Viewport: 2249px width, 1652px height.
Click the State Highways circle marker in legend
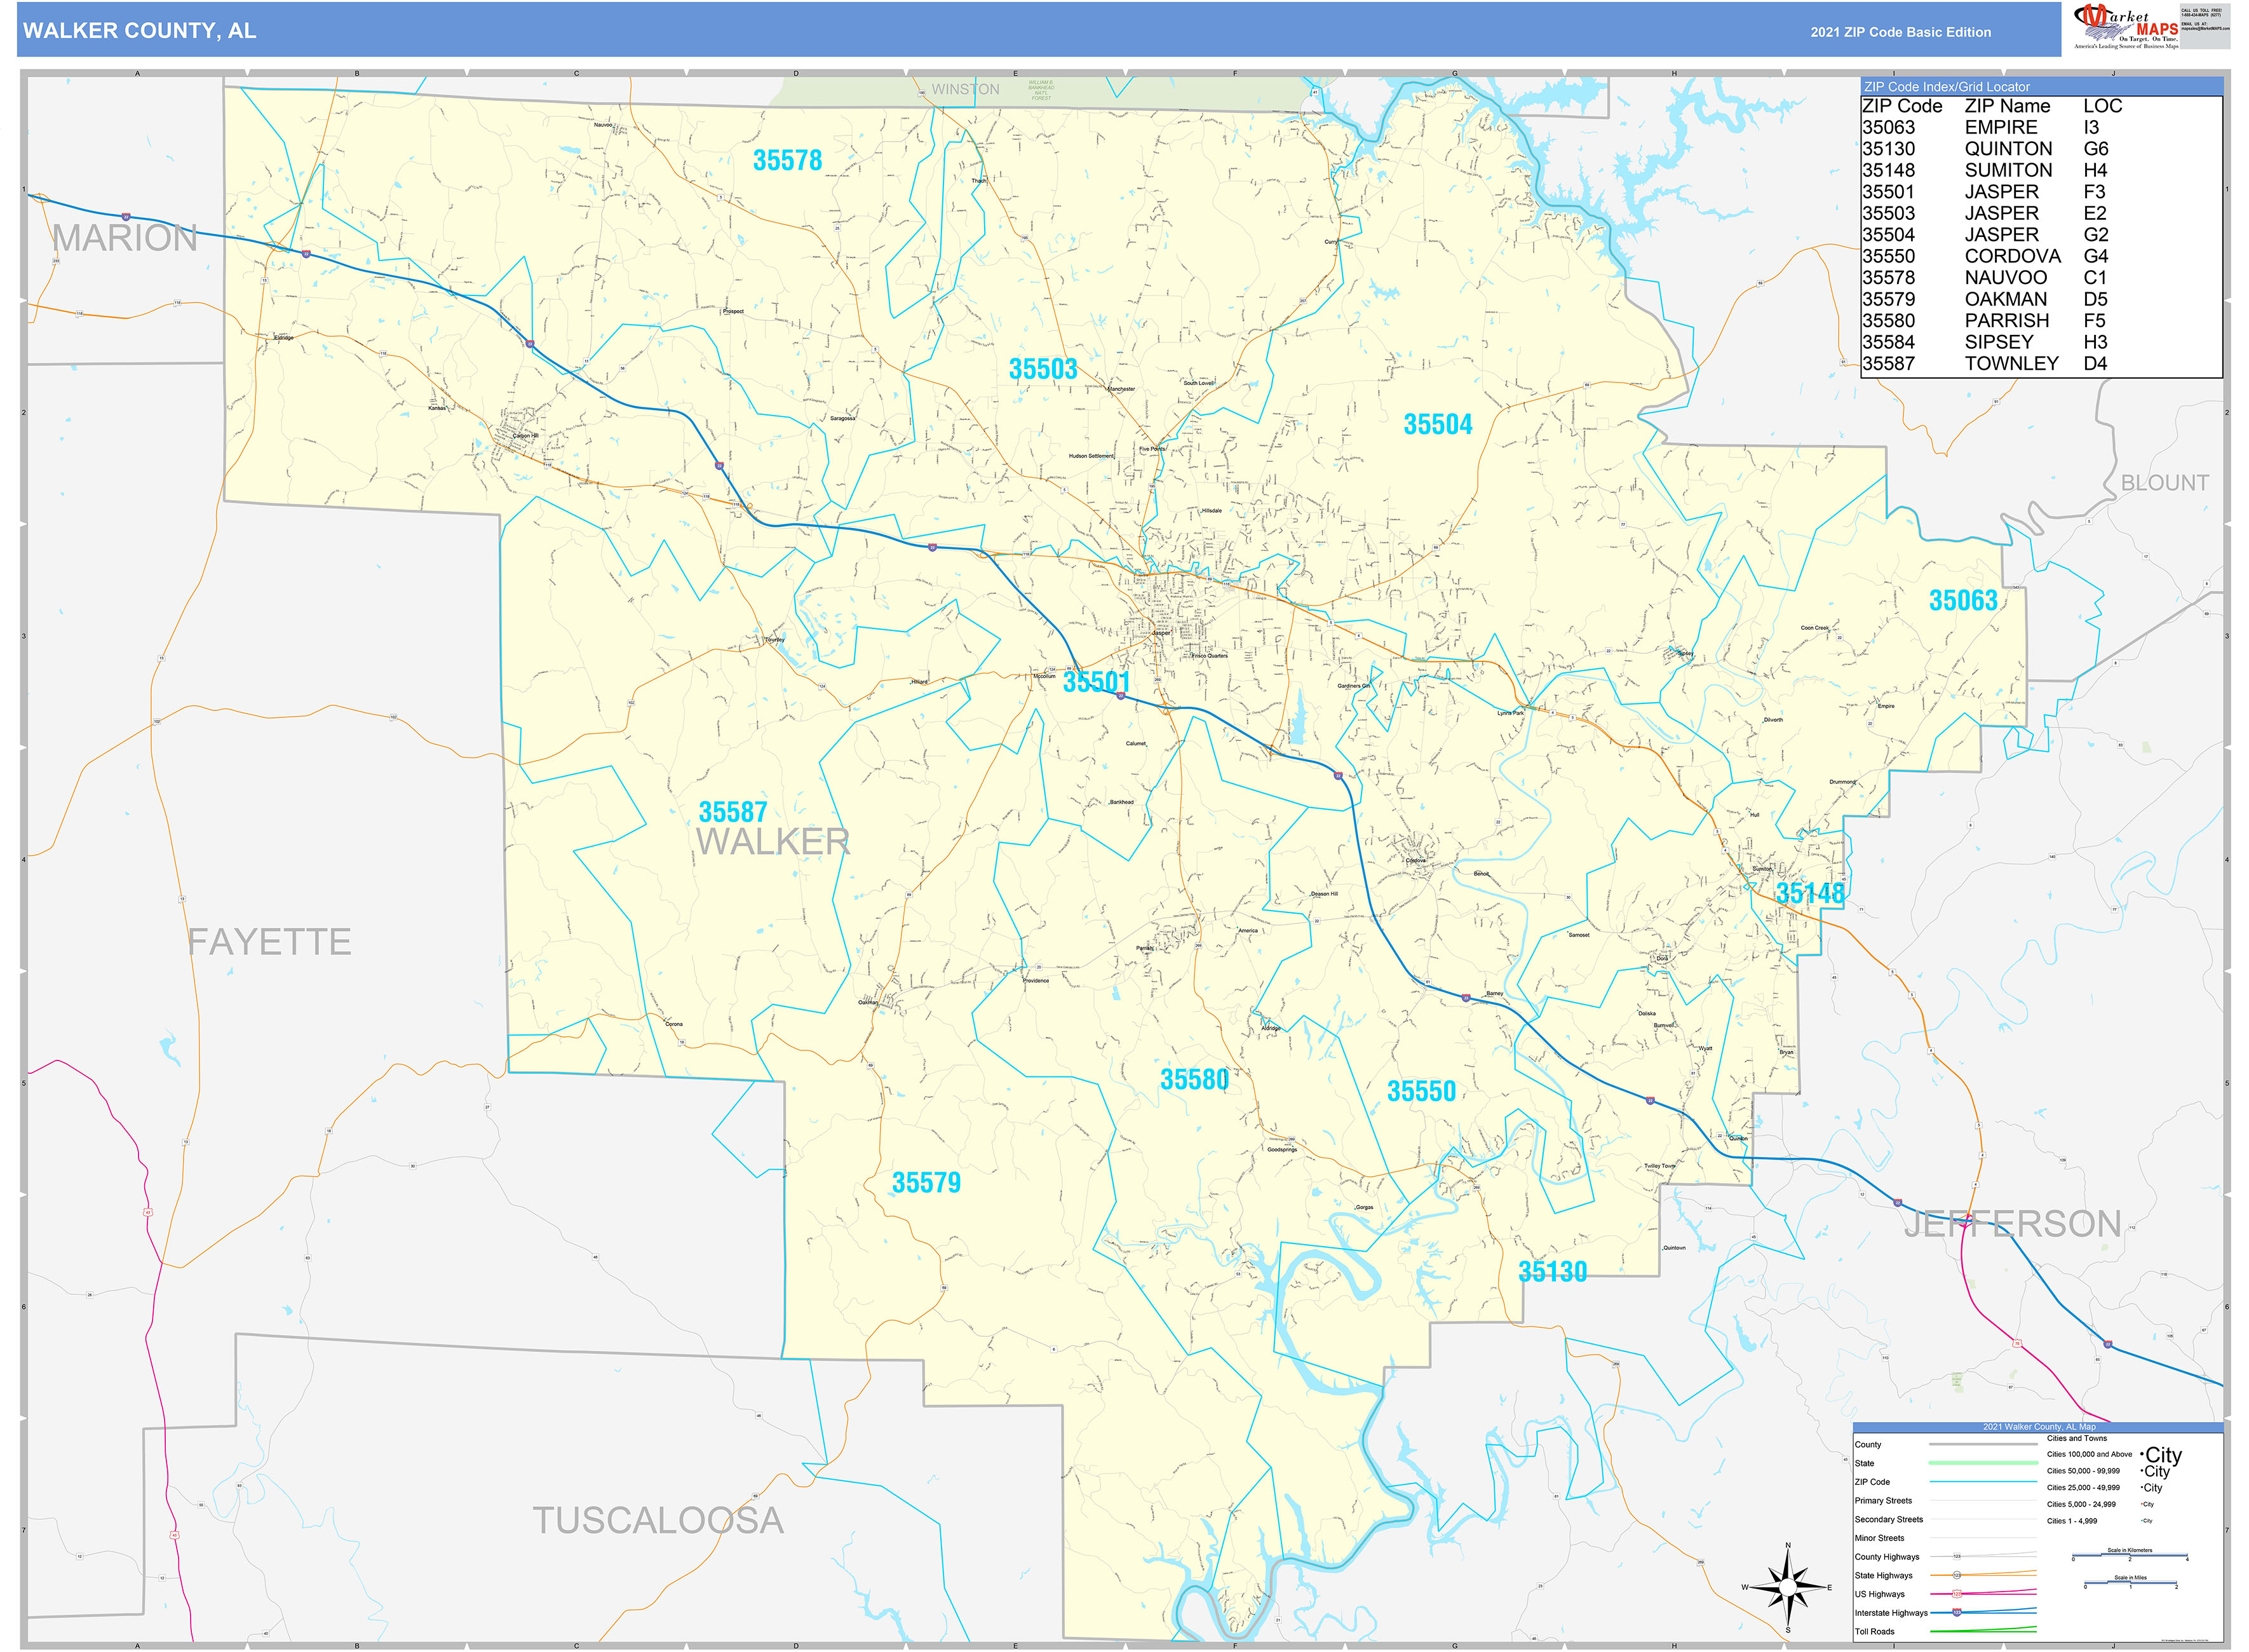click(x=1957, y=1575)
